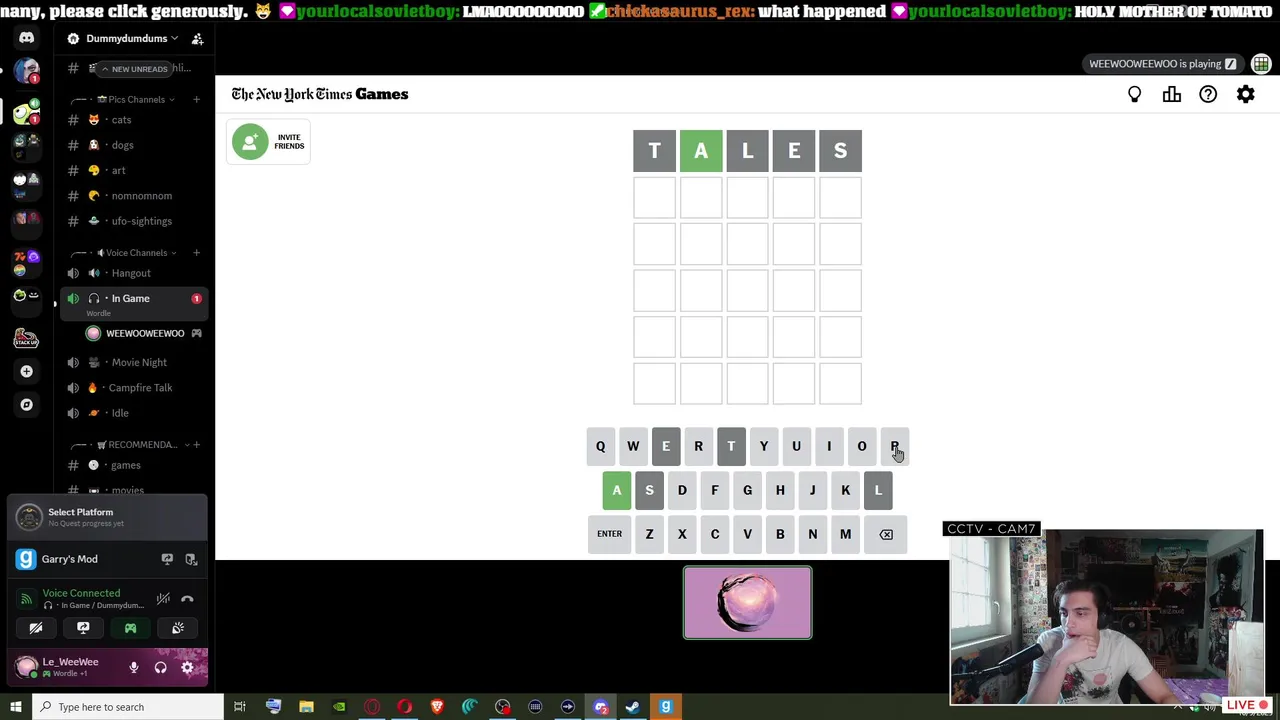Tap the M key on Wordle keyboard
The image size is (1280, 720).
tap(845, 534)
